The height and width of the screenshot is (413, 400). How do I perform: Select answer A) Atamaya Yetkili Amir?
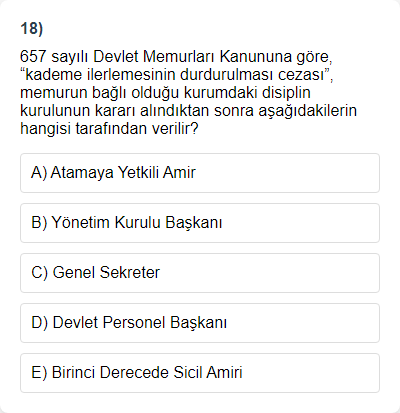[x=200, y=173]
